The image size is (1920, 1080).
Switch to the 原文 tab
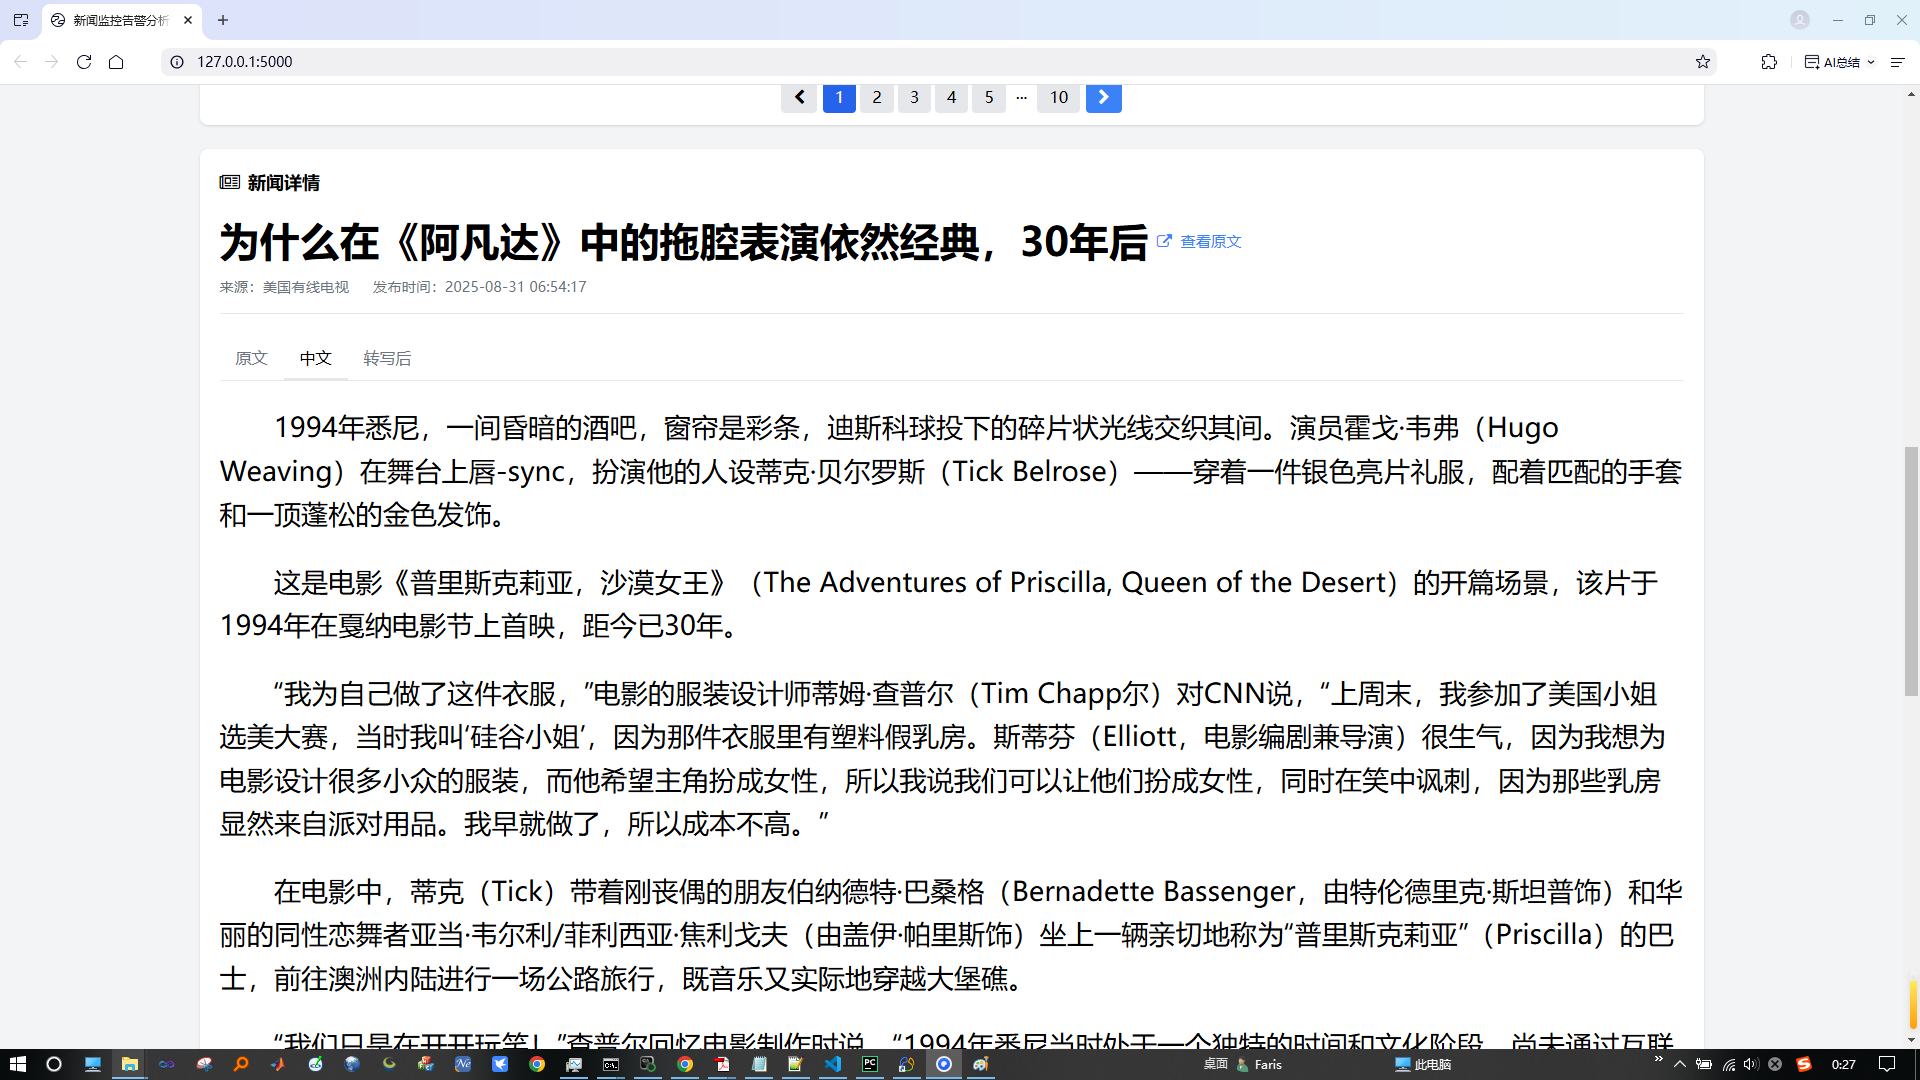click(251, 358)
